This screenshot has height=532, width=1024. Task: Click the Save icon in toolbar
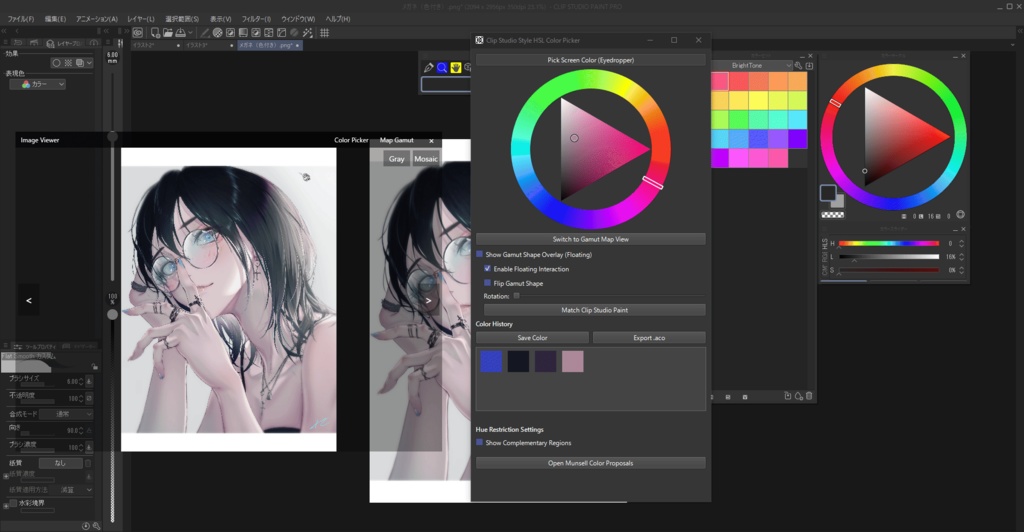pos(180,33)
